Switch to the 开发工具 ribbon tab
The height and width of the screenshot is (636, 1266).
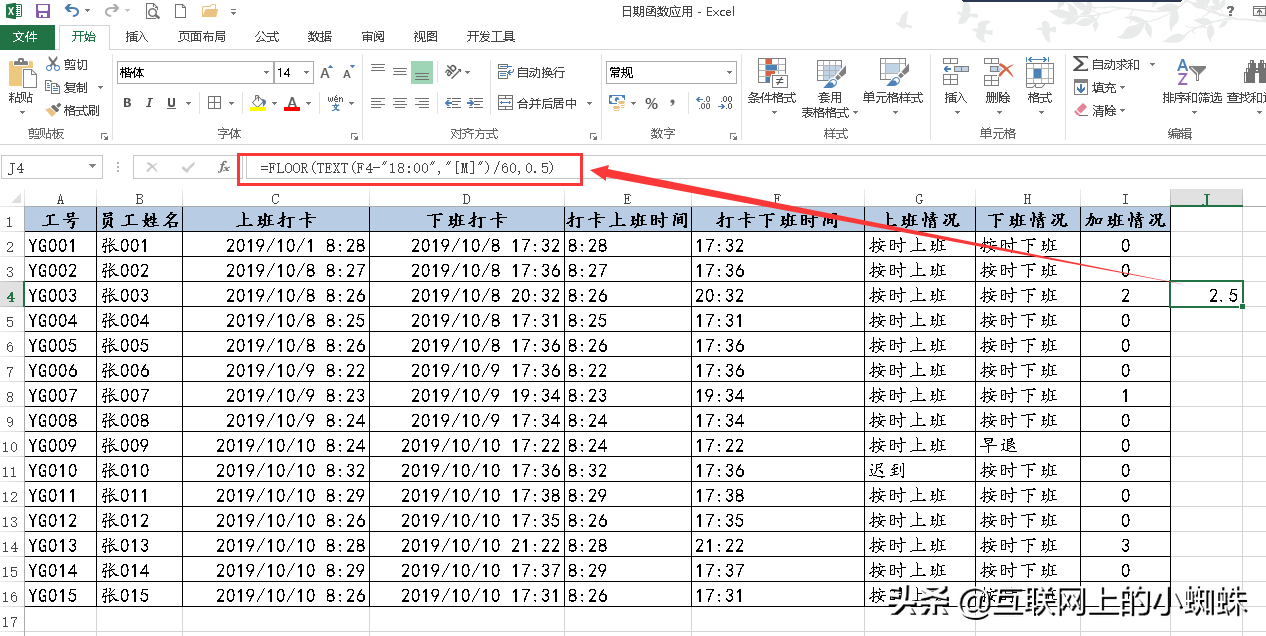pyautogui.click(x=491, y=37)
